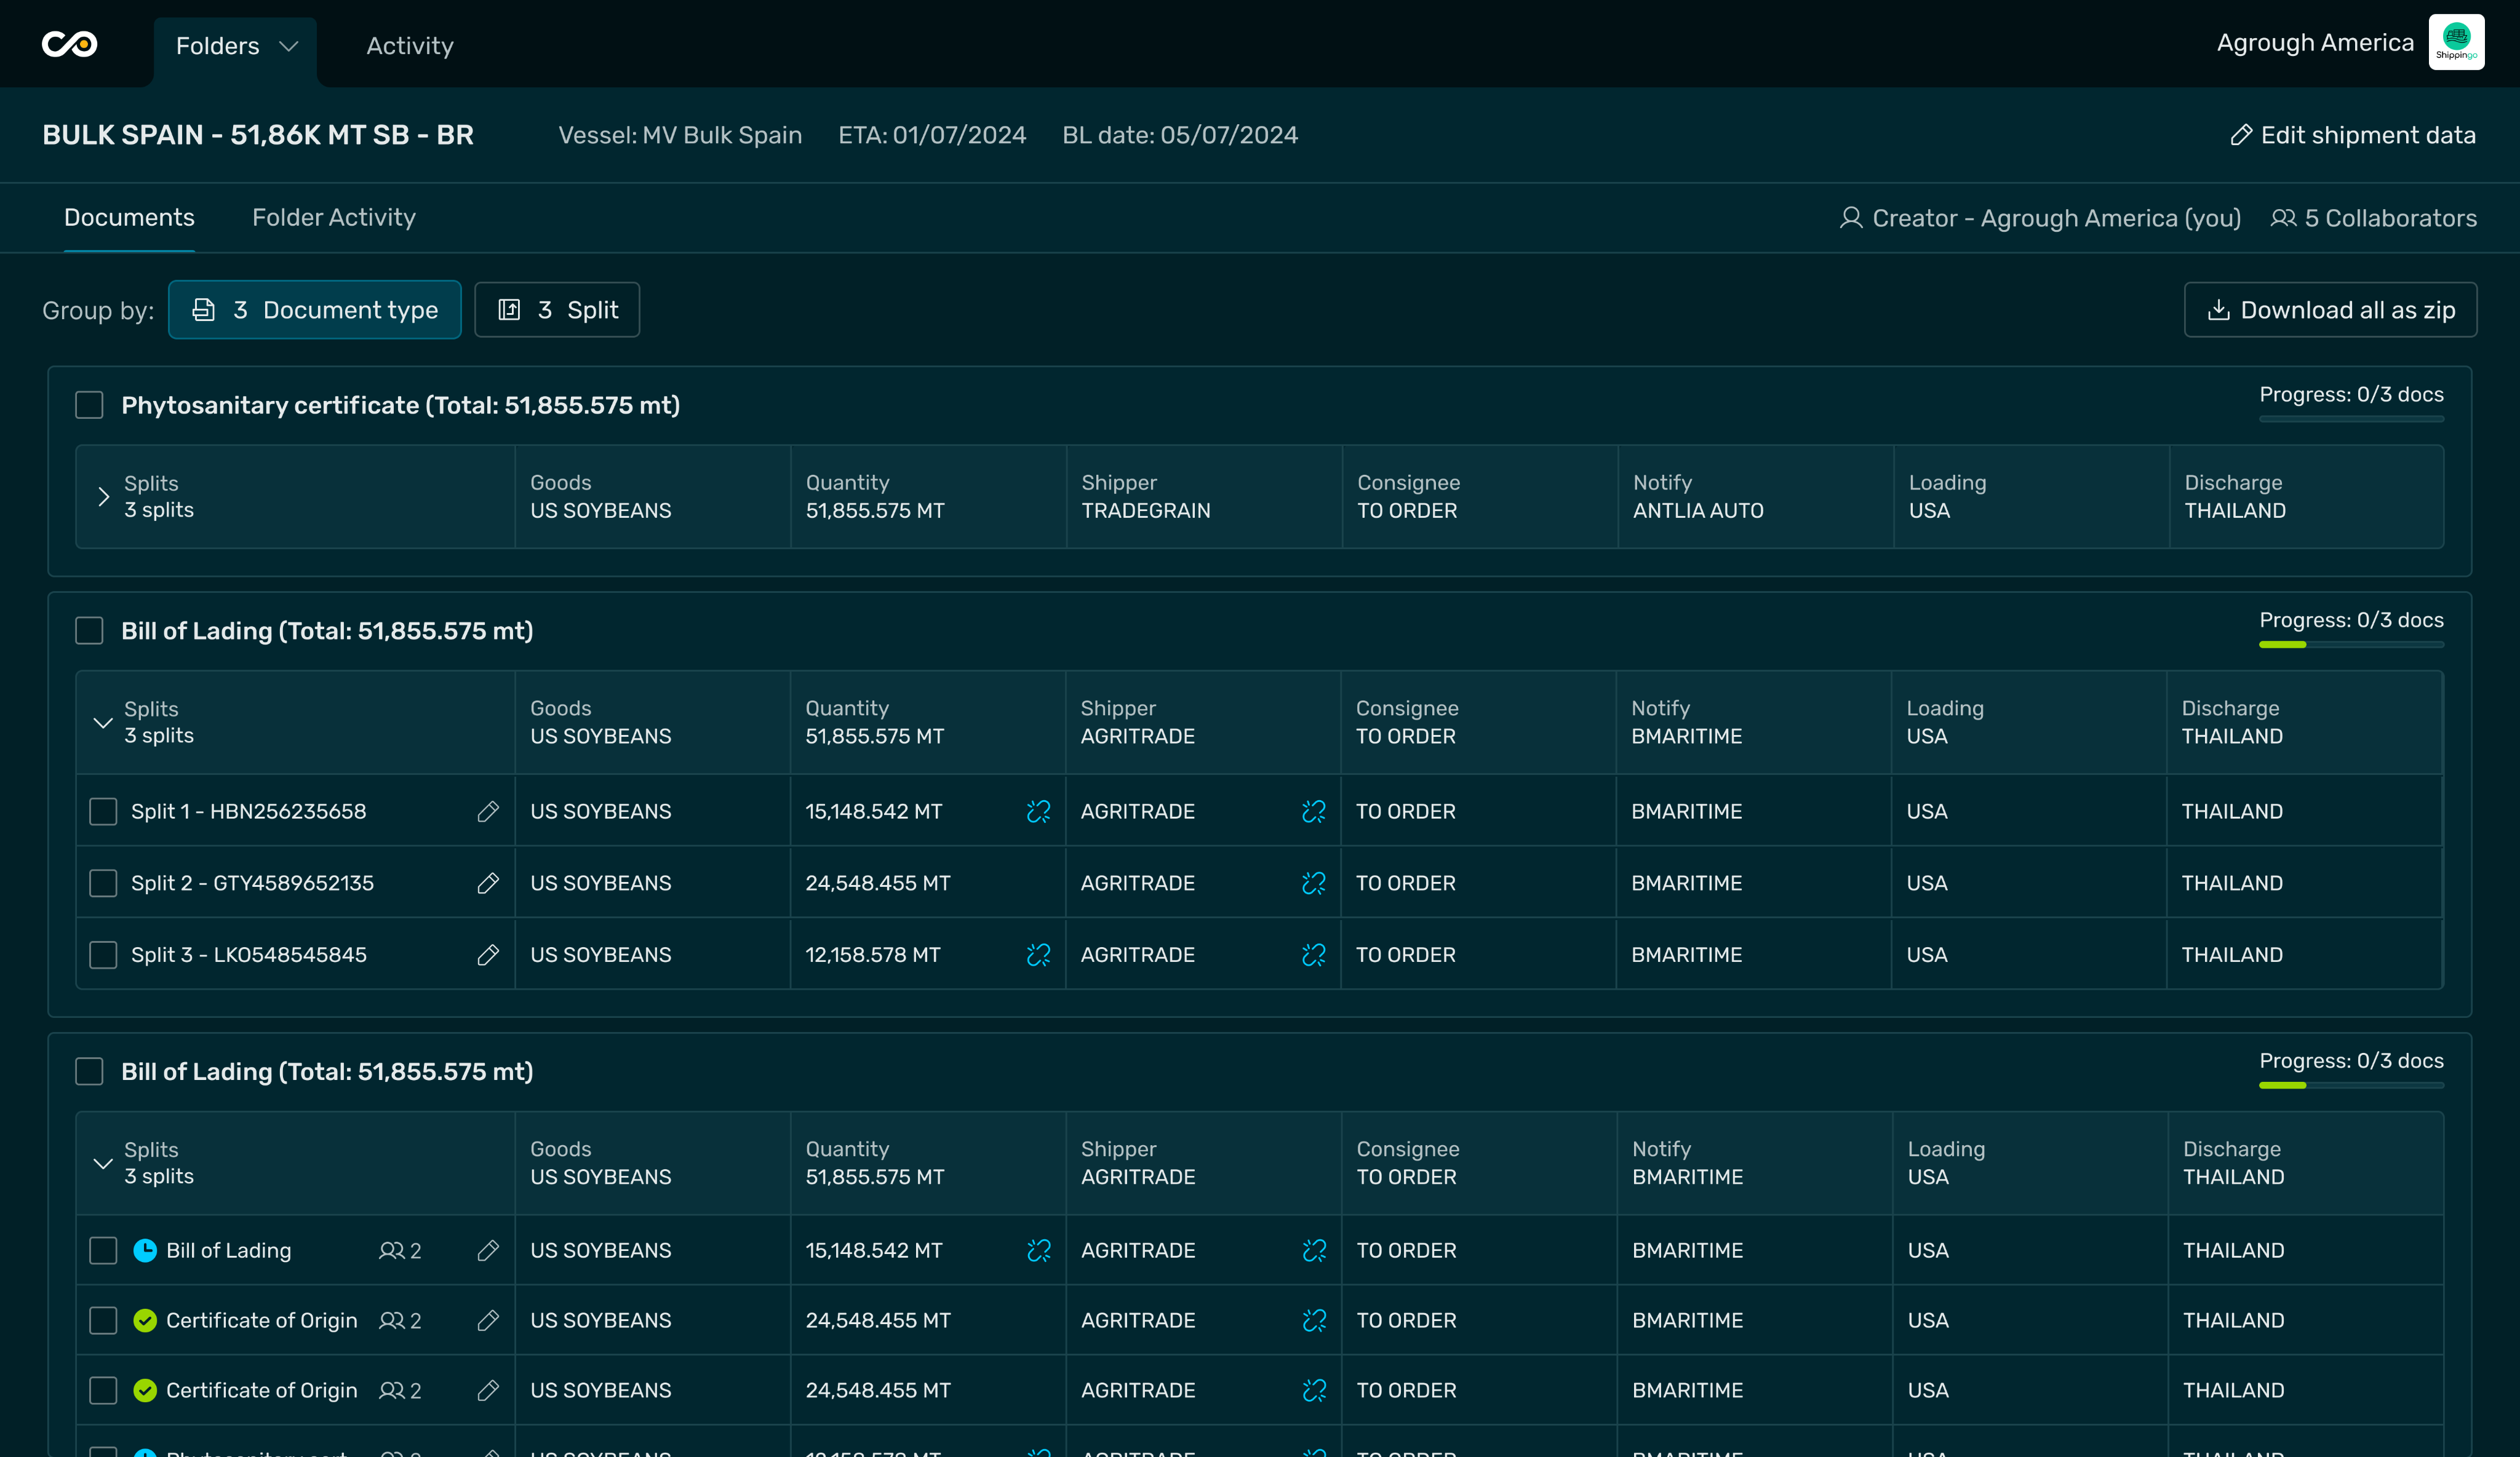Viewport: 2520px width, 1457px height.
Task: Click pencil icon for Split 1 - HBN256235658
Action: click(x=488, y=811)
